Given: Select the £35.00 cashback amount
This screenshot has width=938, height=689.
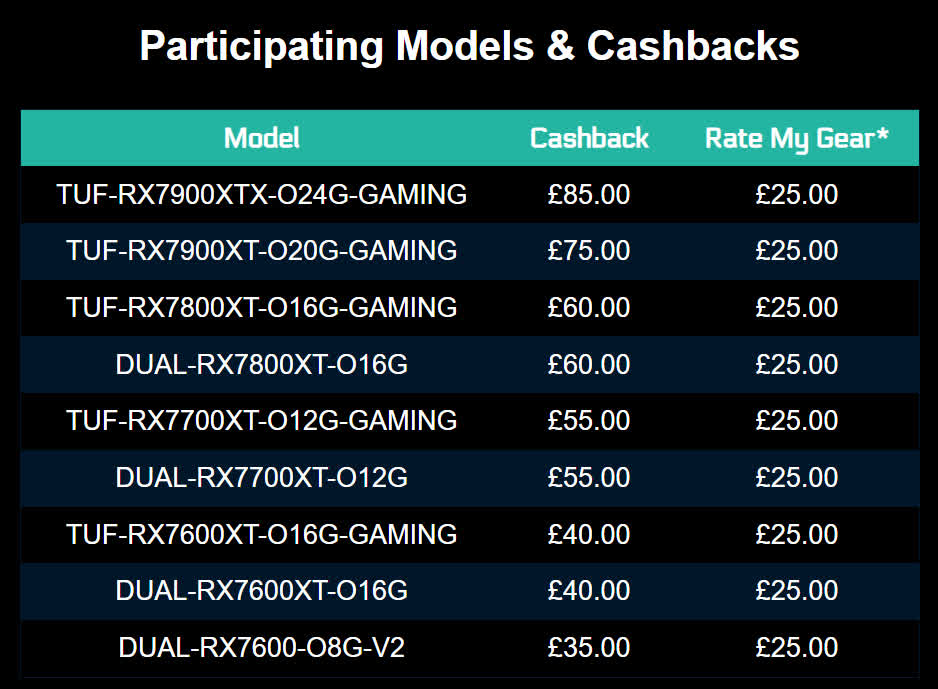Looking at the screenshot, I should coord(589,647).
